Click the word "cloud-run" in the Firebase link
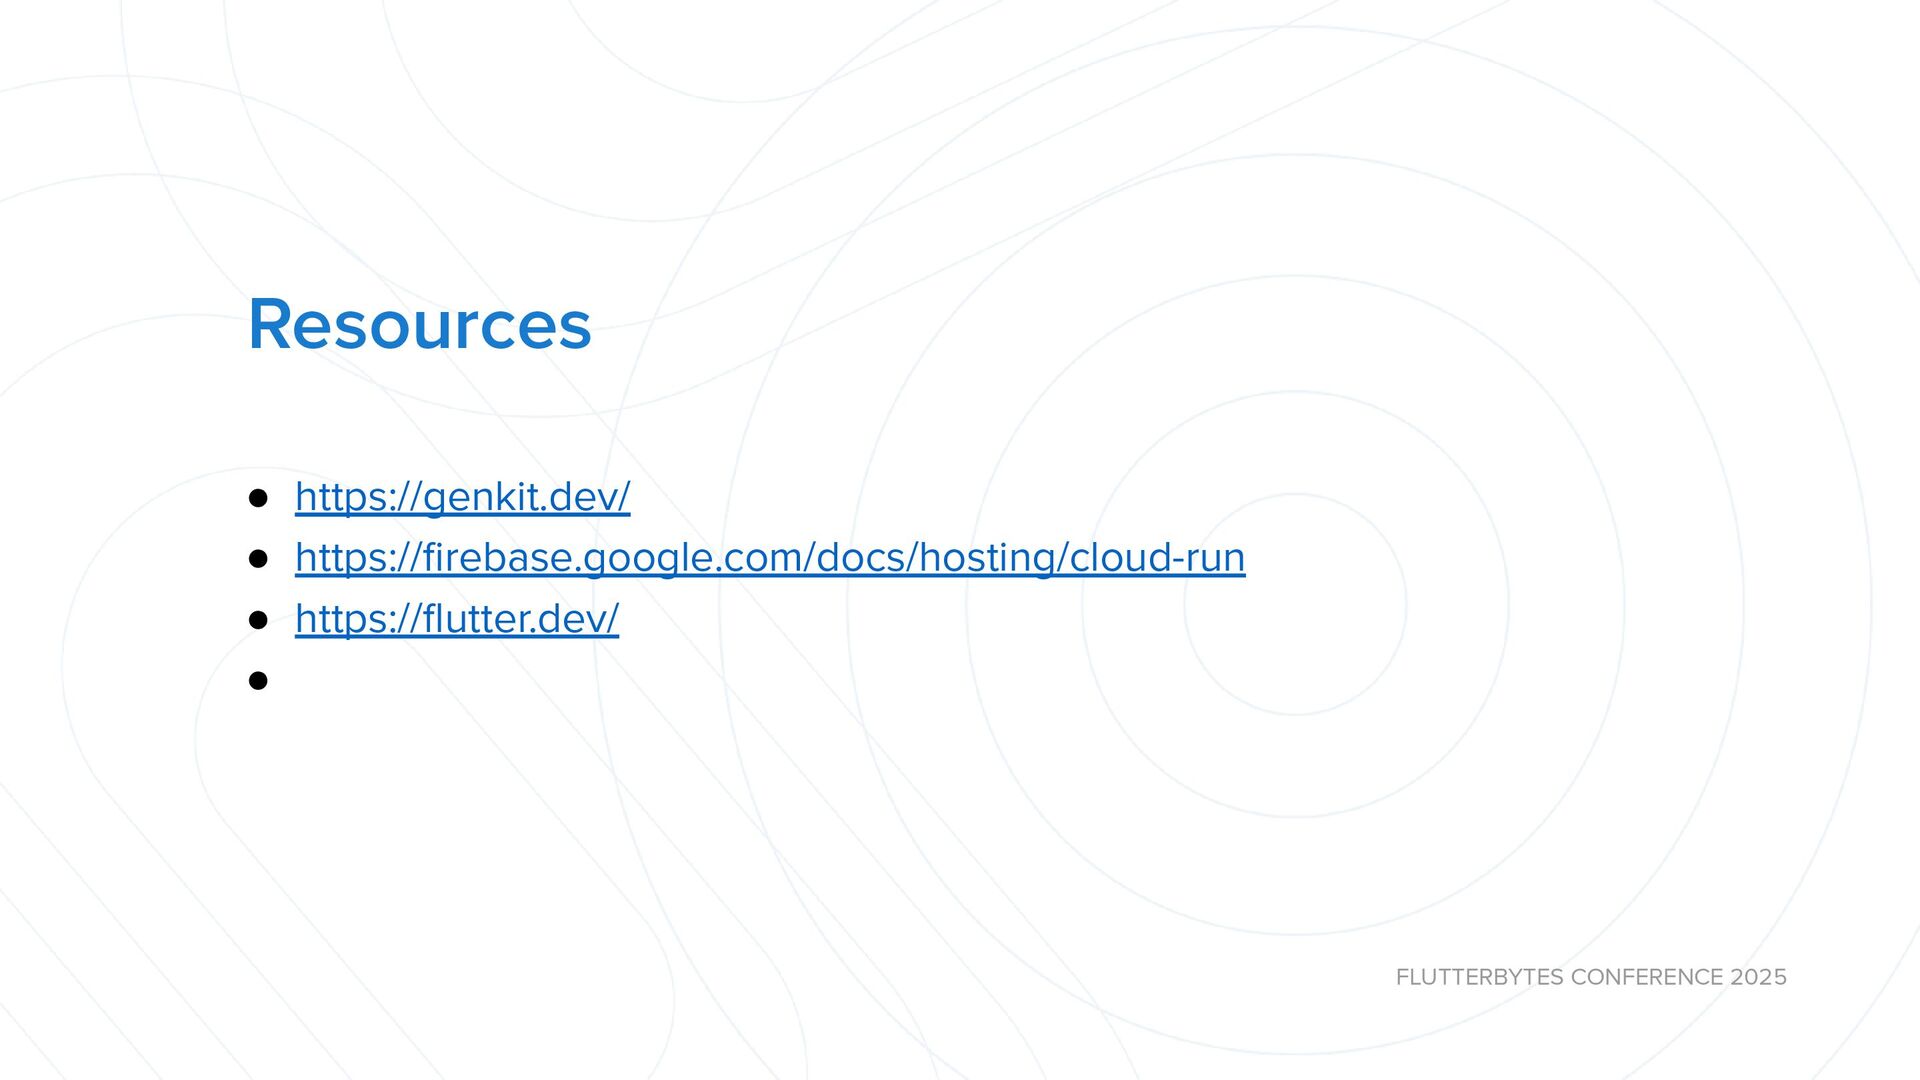This screenshot has height=1080, width=1920. click(x=1157, y=558)
